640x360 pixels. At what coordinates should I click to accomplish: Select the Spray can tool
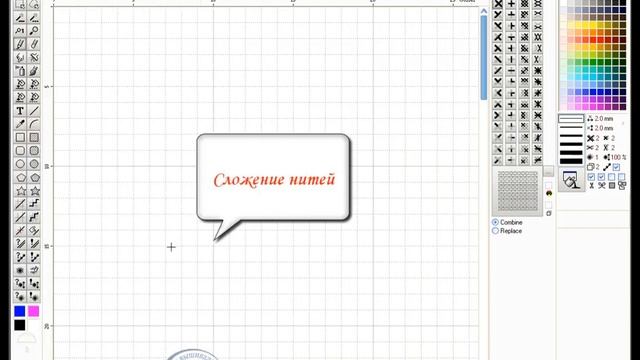20,71
